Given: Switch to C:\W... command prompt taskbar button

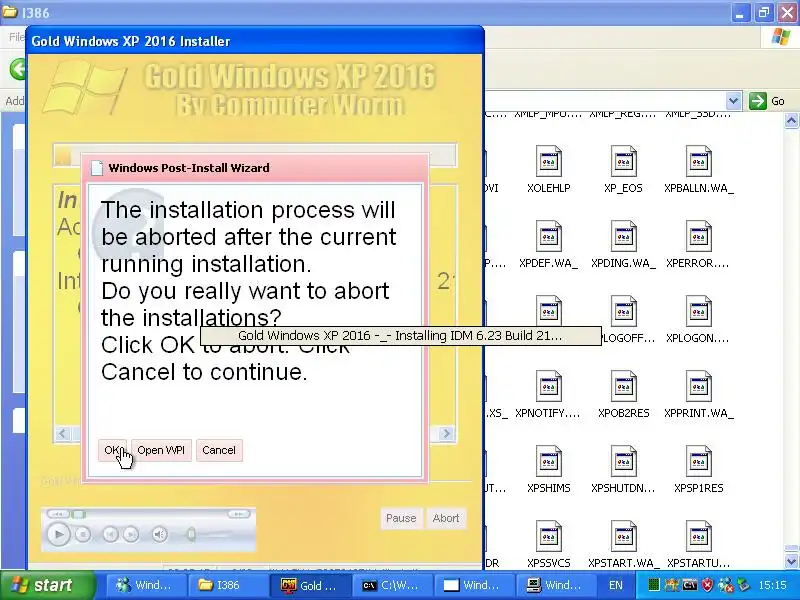Looking at the screenshot, I should point(393,585).
